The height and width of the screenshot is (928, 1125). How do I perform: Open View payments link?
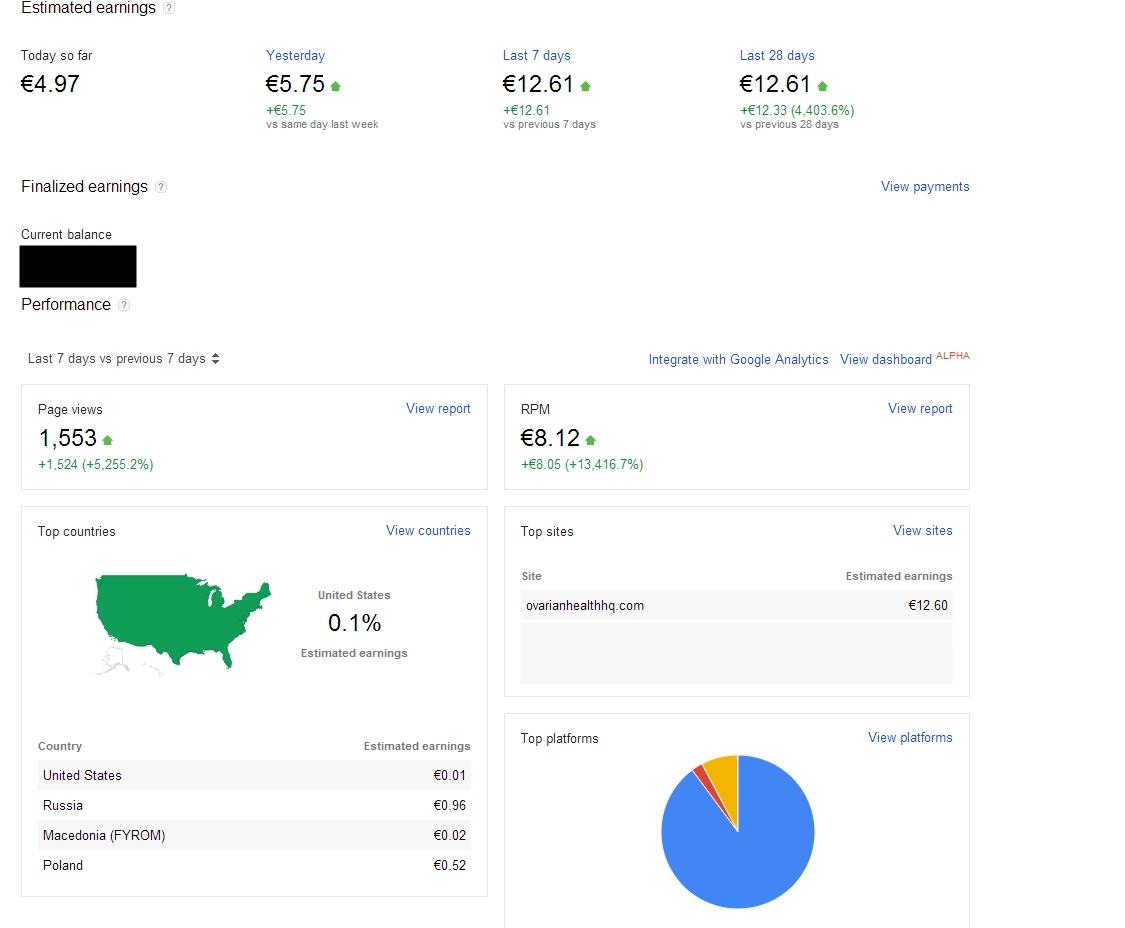click(924, 187)
